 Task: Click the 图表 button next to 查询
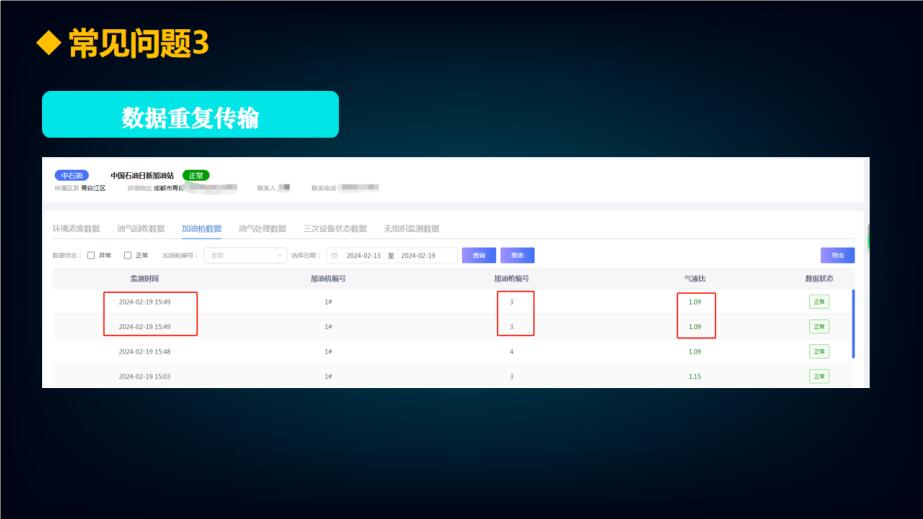(x=517, y=255)
